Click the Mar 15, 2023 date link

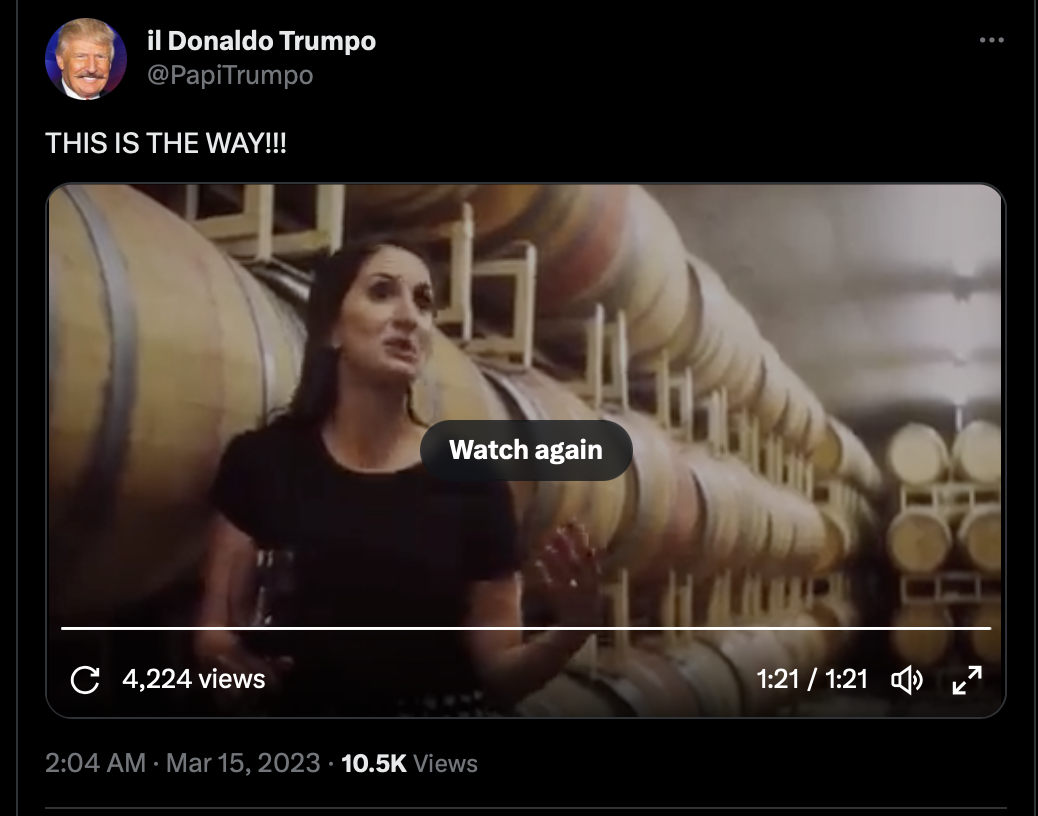[243, 763]
